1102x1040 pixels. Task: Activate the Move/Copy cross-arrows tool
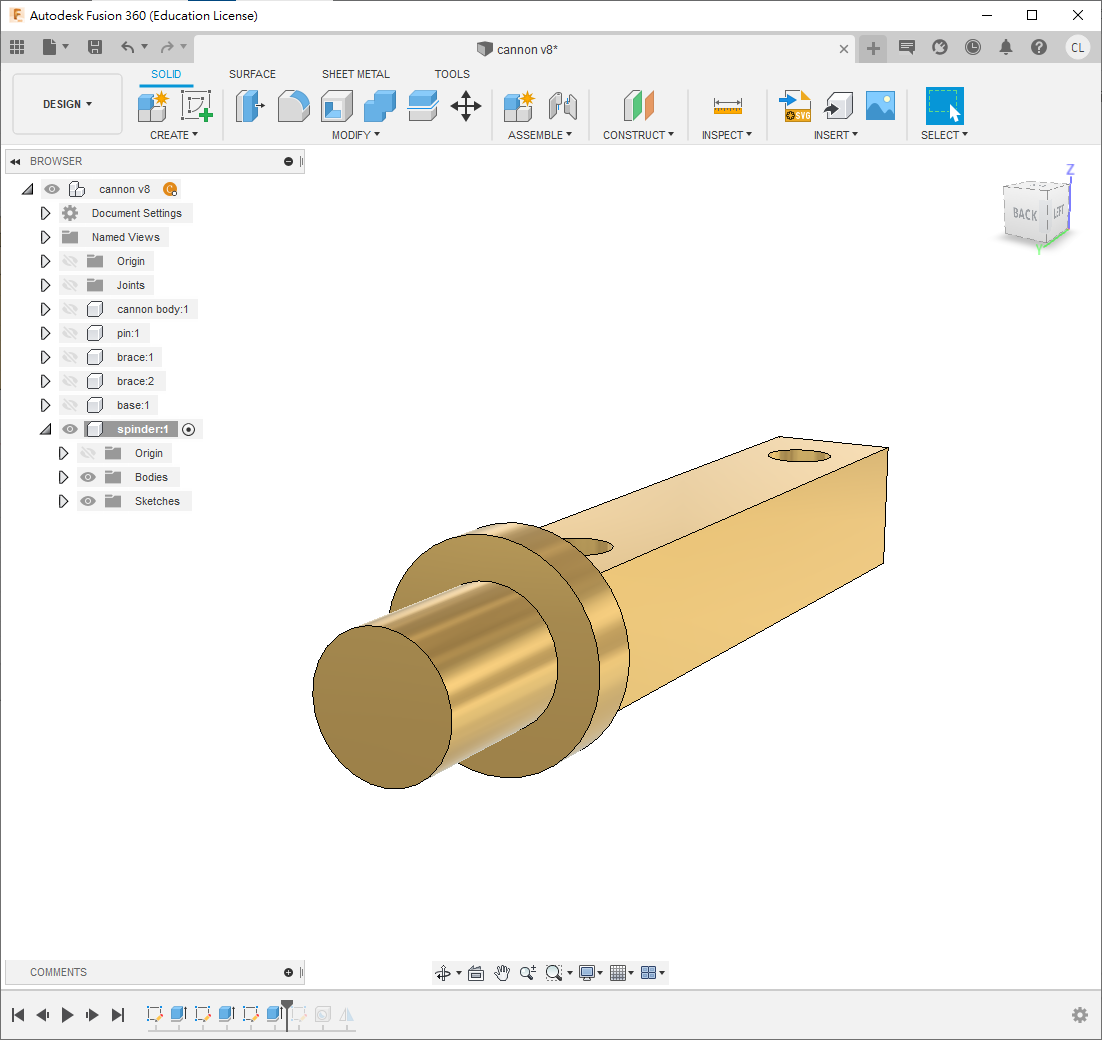pyautogui.click(x=466, y=105)
